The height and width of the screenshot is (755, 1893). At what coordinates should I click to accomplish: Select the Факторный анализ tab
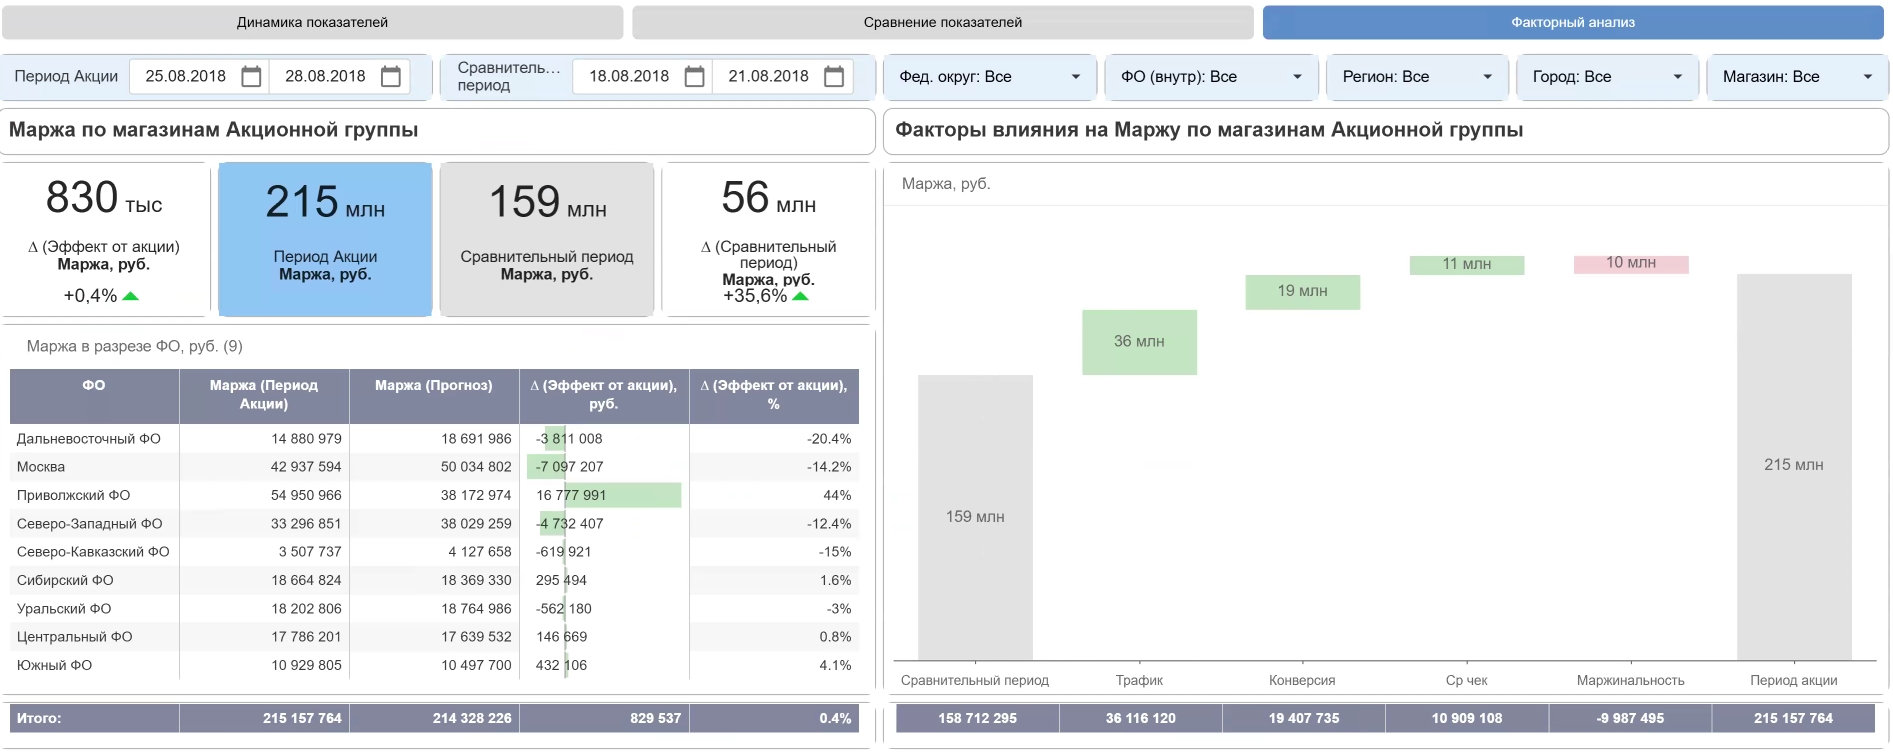pos(1572,22)
